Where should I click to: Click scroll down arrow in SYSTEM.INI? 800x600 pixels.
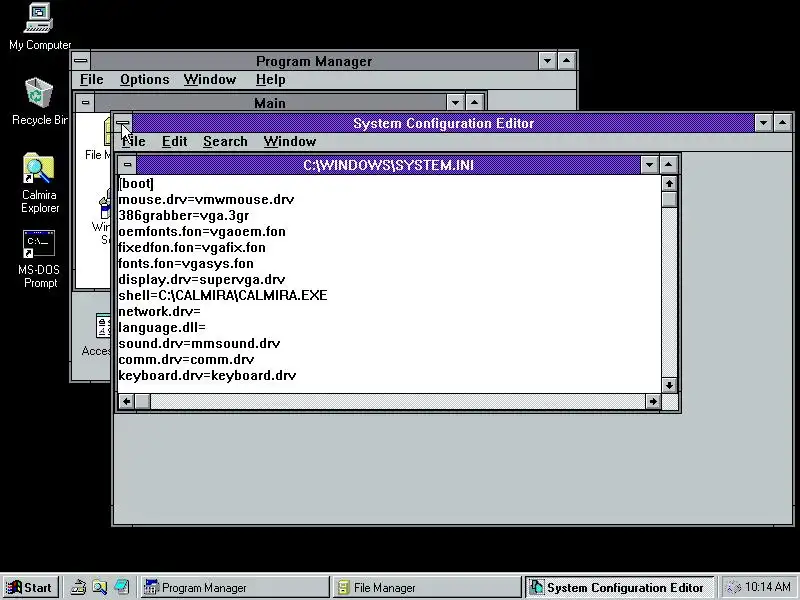(669, 385)
